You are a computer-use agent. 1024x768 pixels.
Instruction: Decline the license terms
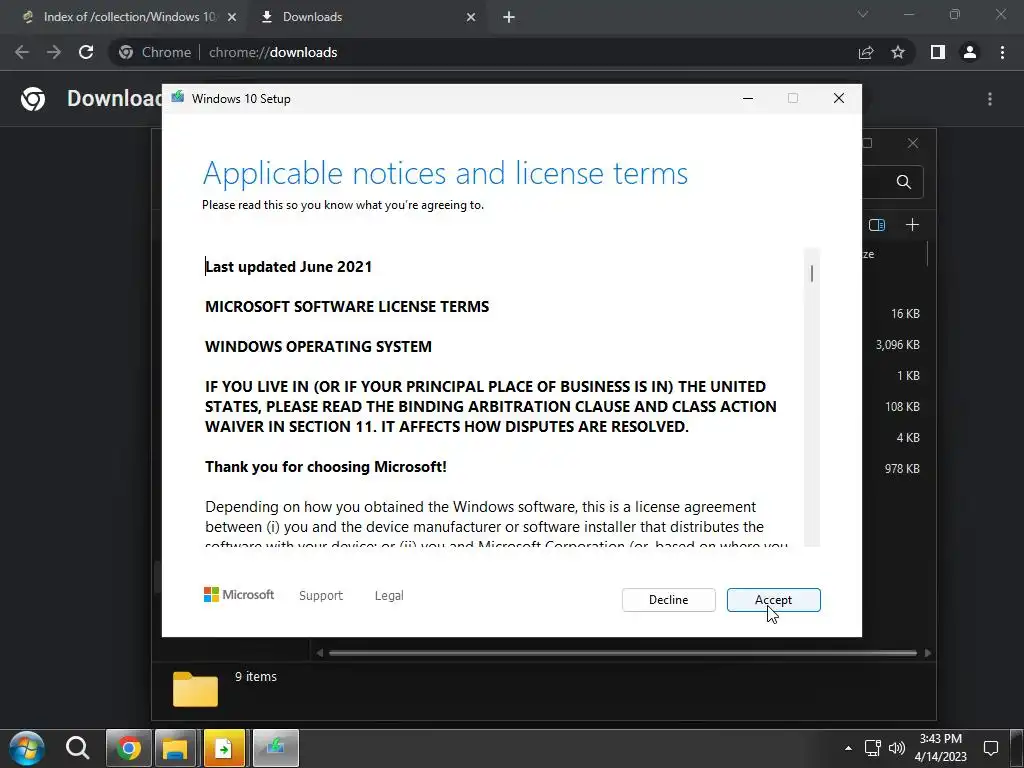[x=668, y=600]
